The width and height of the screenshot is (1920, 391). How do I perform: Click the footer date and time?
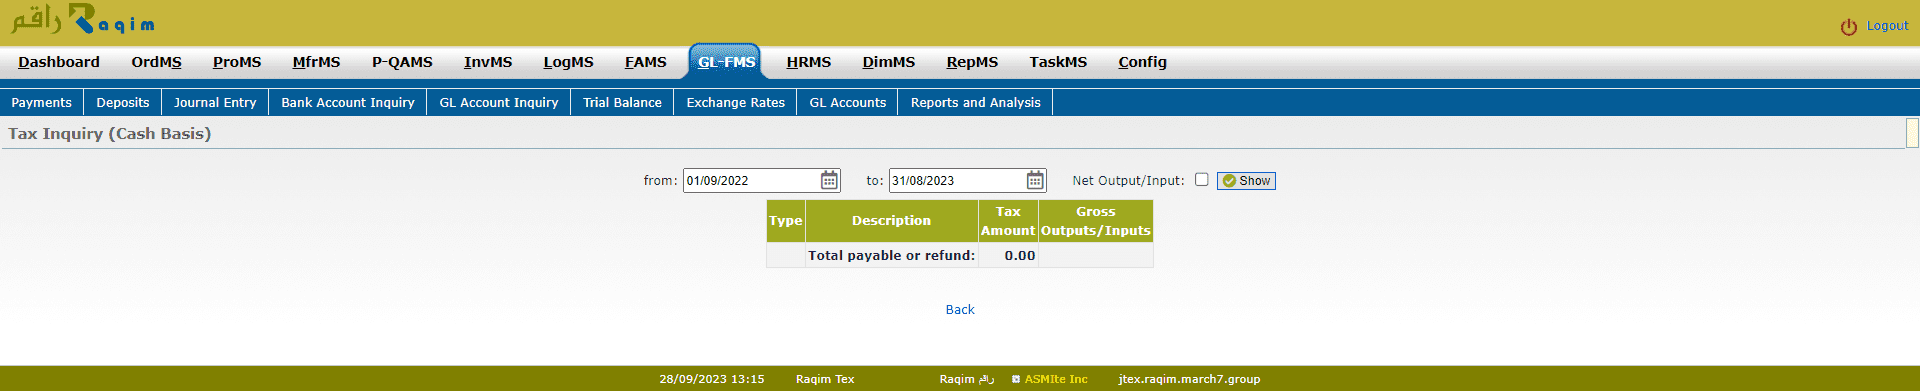pyautogui.click(x=712, y=379)
